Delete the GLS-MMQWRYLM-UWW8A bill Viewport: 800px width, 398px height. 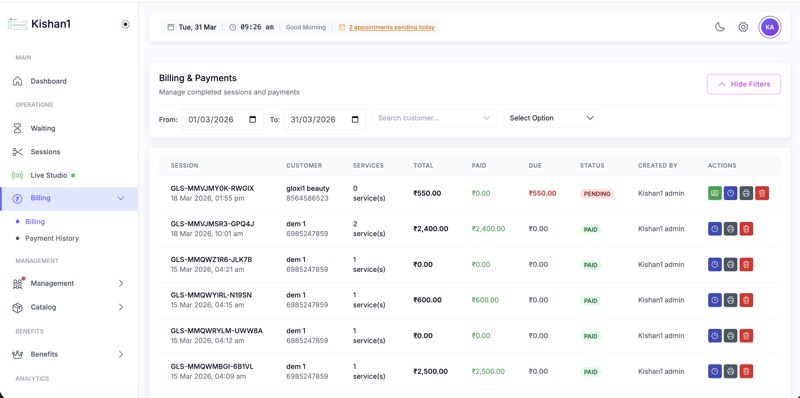tap(746, 336)
